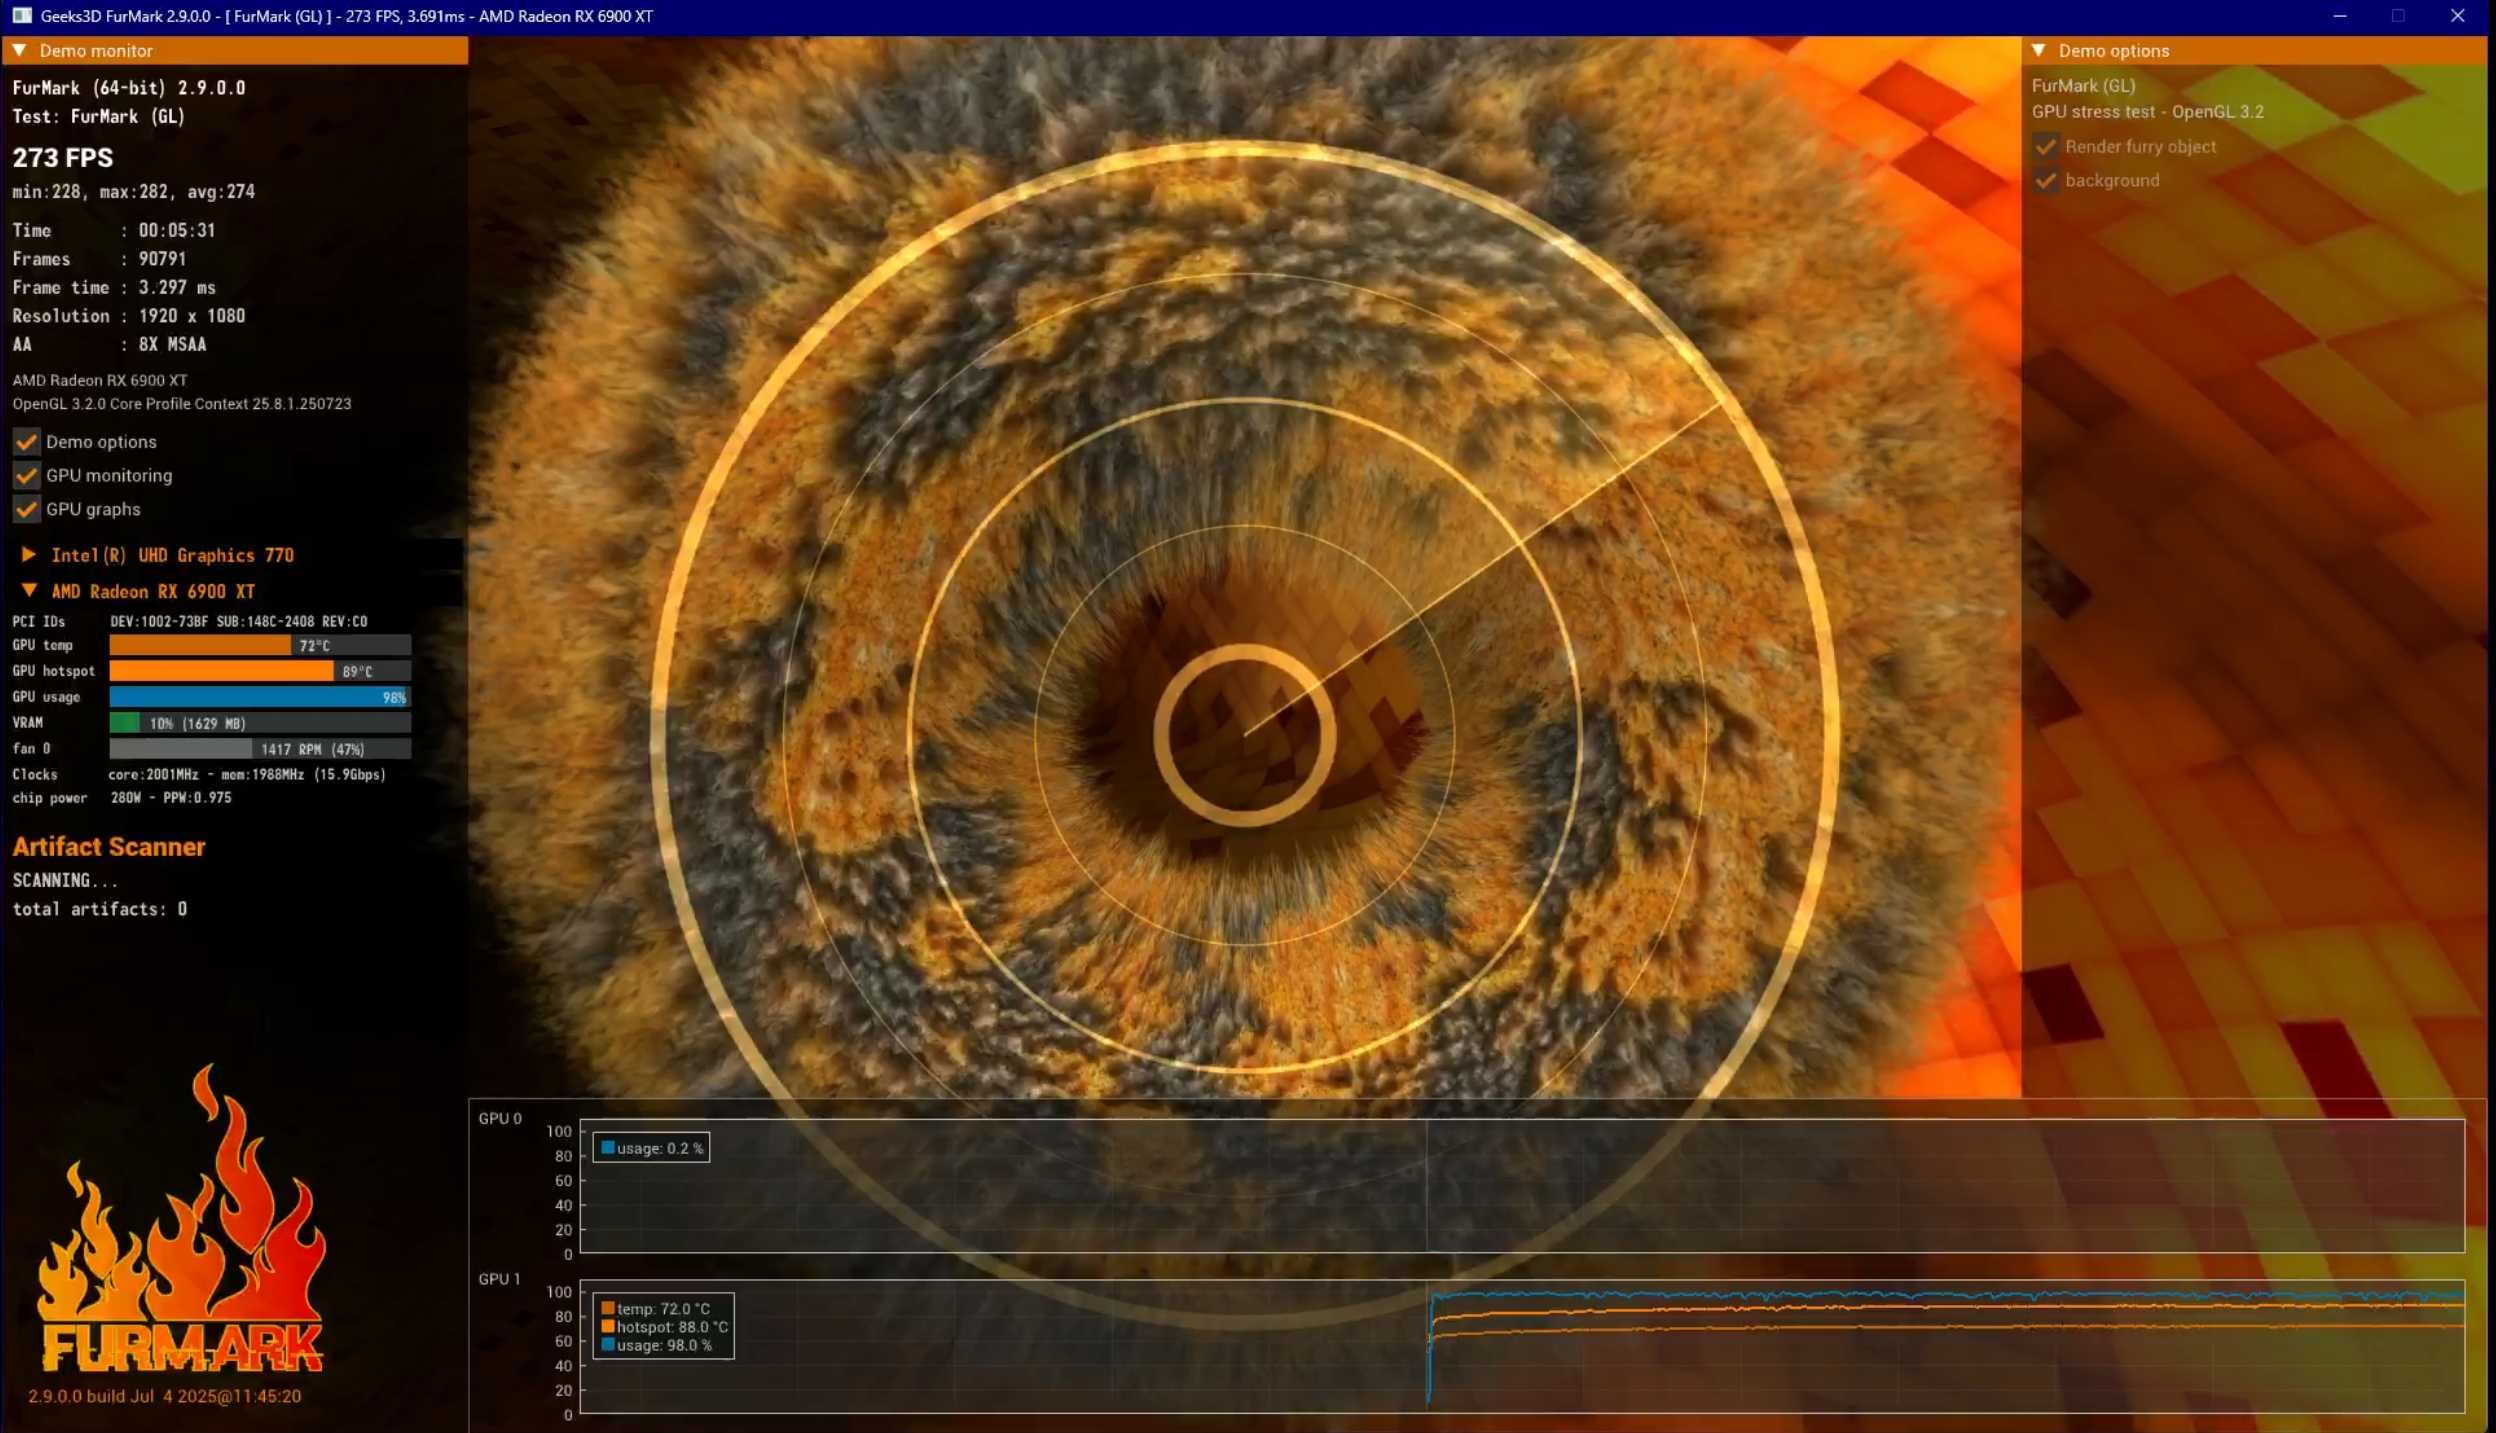Collapse the Demo options panel triangle
The height and width of the screenshot is (1433, 2496).
[x=2038, y=50]
